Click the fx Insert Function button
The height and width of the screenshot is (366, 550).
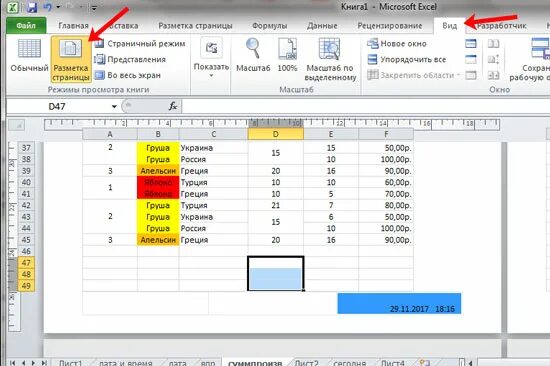click(x=173, y=106)
